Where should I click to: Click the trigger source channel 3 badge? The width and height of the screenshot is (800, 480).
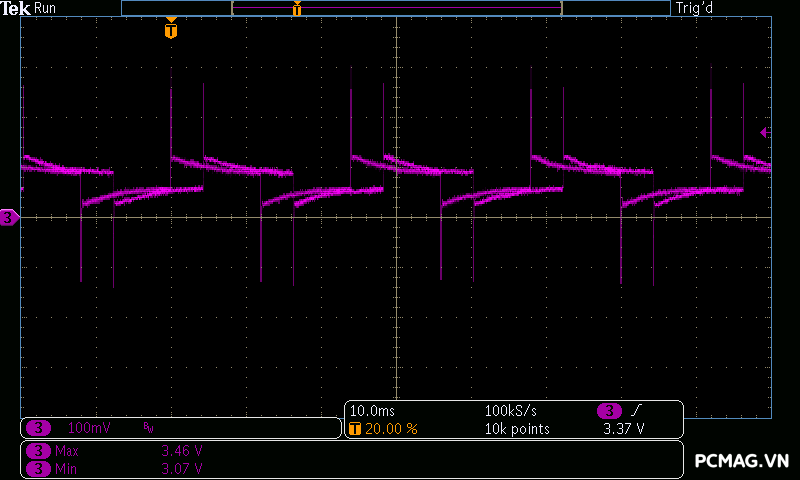pyautogui.click(x=609, y=411)
